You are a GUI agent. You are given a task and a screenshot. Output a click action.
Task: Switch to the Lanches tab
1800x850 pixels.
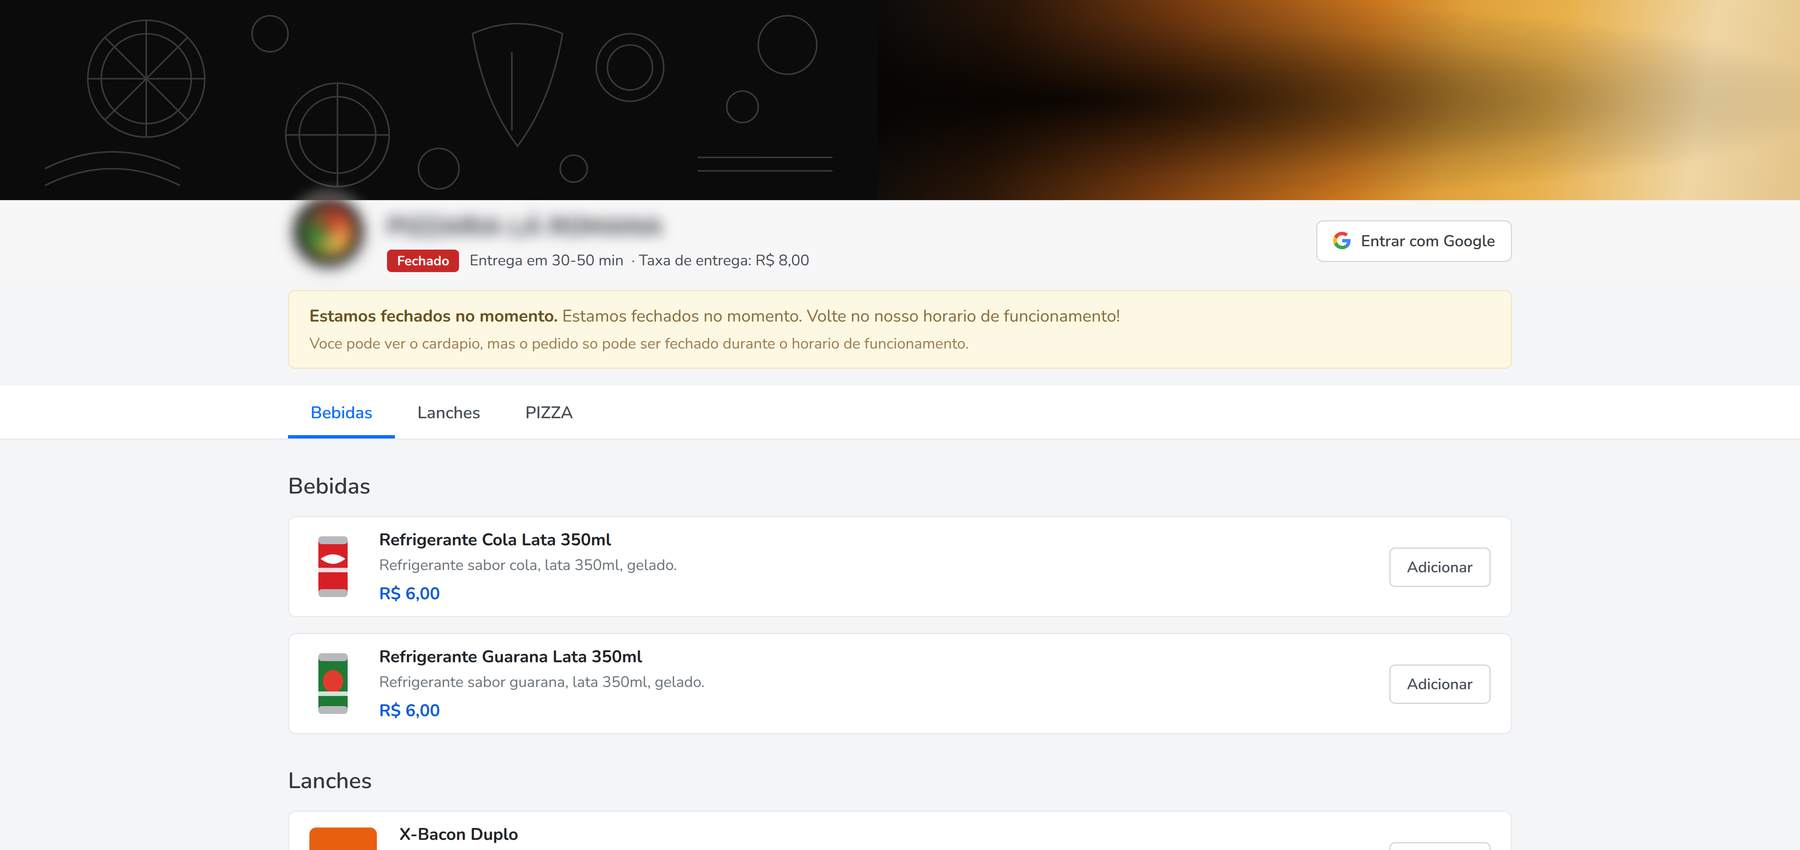[x=449, y=413]
